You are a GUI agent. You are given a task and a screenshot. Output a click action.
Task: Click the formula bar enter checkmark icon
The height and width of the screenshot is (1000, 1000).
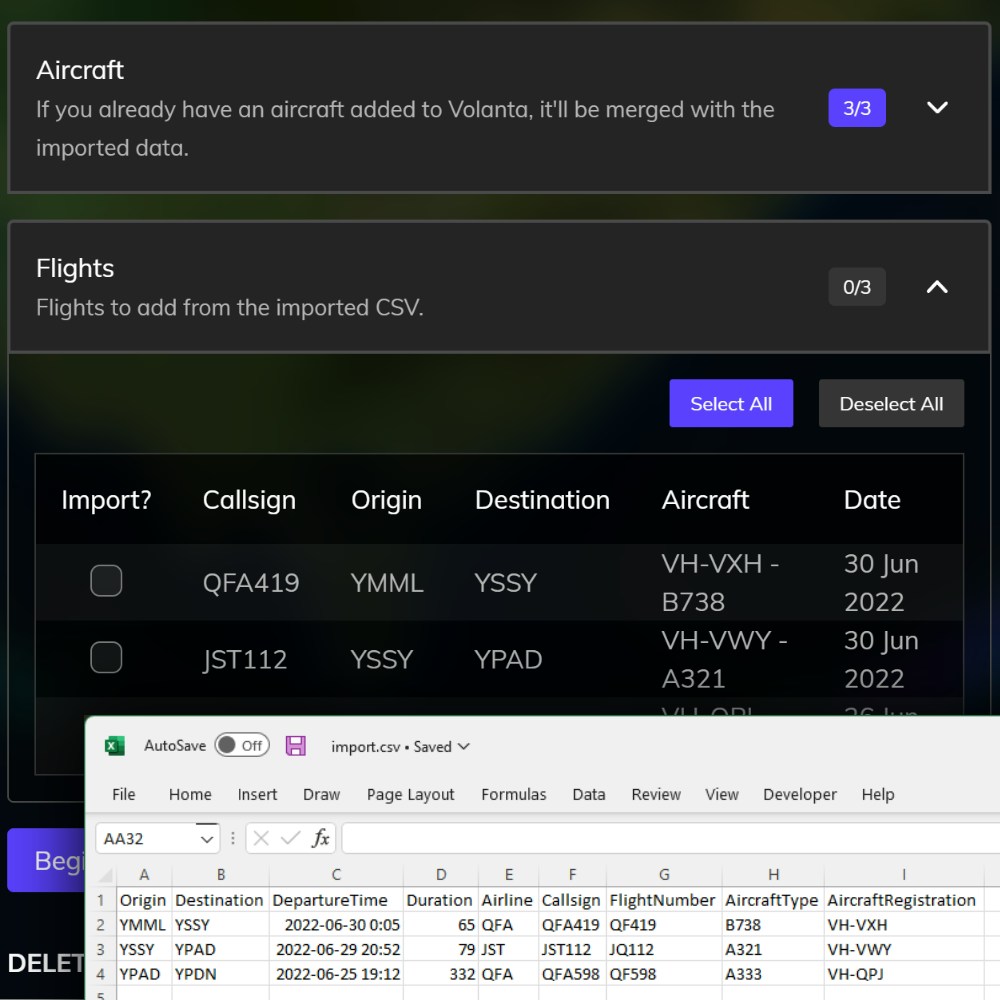point(290,839)
